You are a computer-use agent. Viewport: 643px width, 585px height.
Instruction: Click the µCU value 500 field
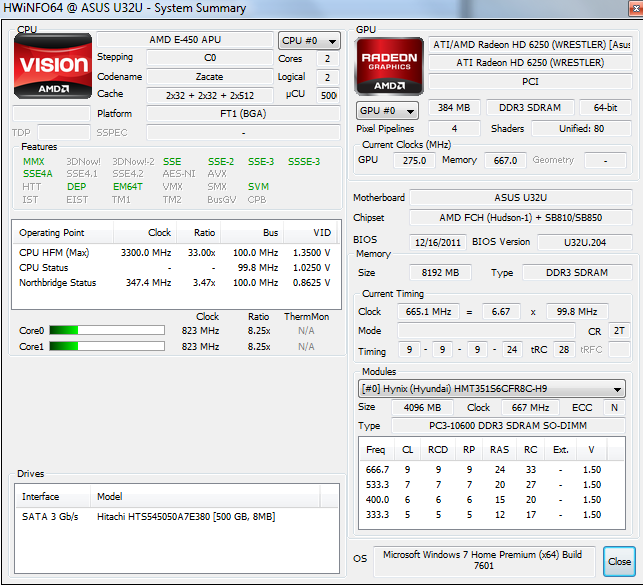tap(328, 96)
